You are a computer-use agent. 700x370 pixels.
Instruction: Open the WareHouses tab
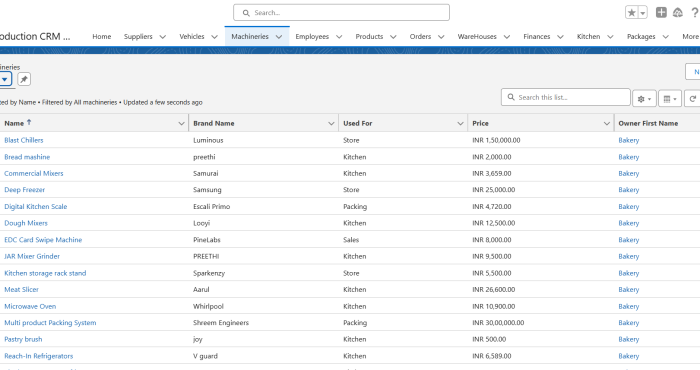click(477, 37)
